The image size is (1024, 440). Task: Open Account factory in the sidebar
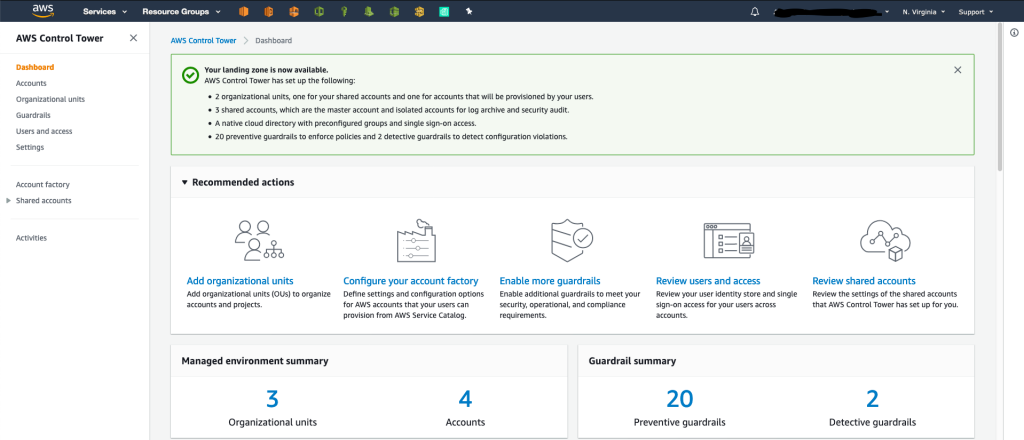click(x=42, y=185)
